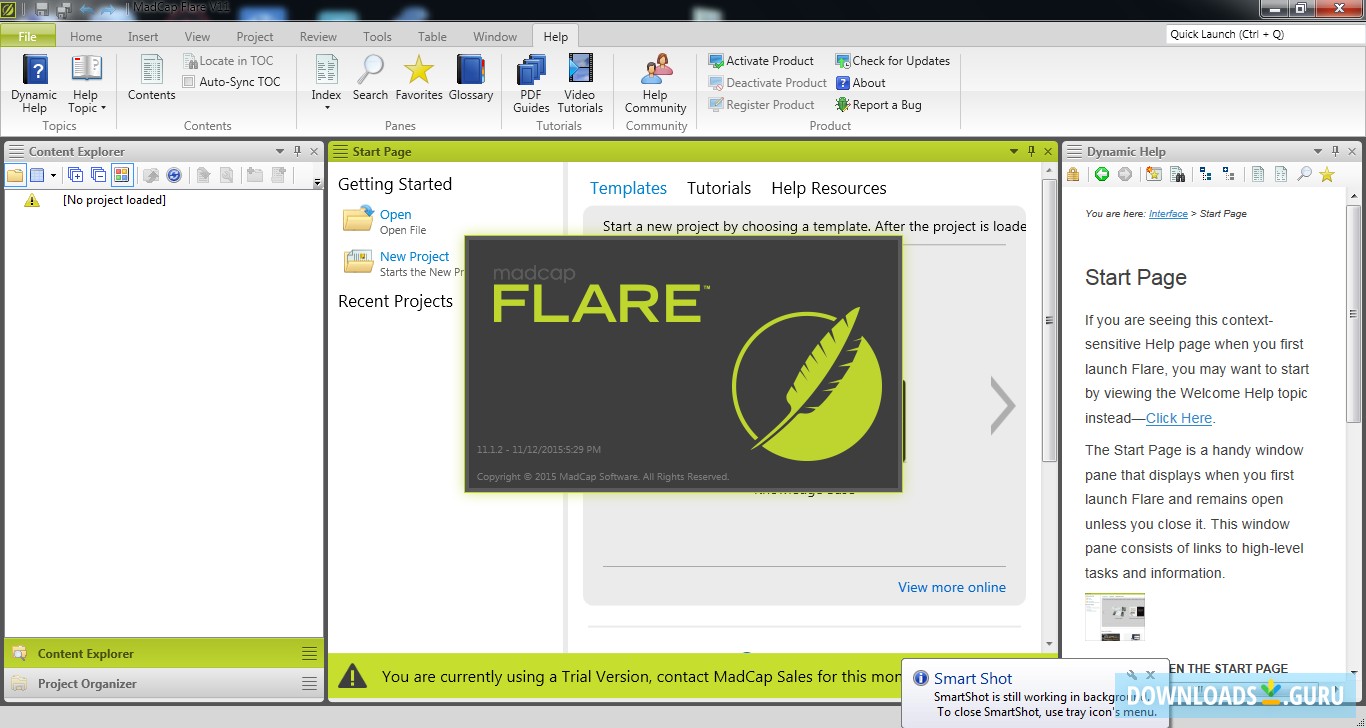Switch to the Project Organizer pane button
This screenshot has width=1366, height=728.
click(x=164, y=684)
